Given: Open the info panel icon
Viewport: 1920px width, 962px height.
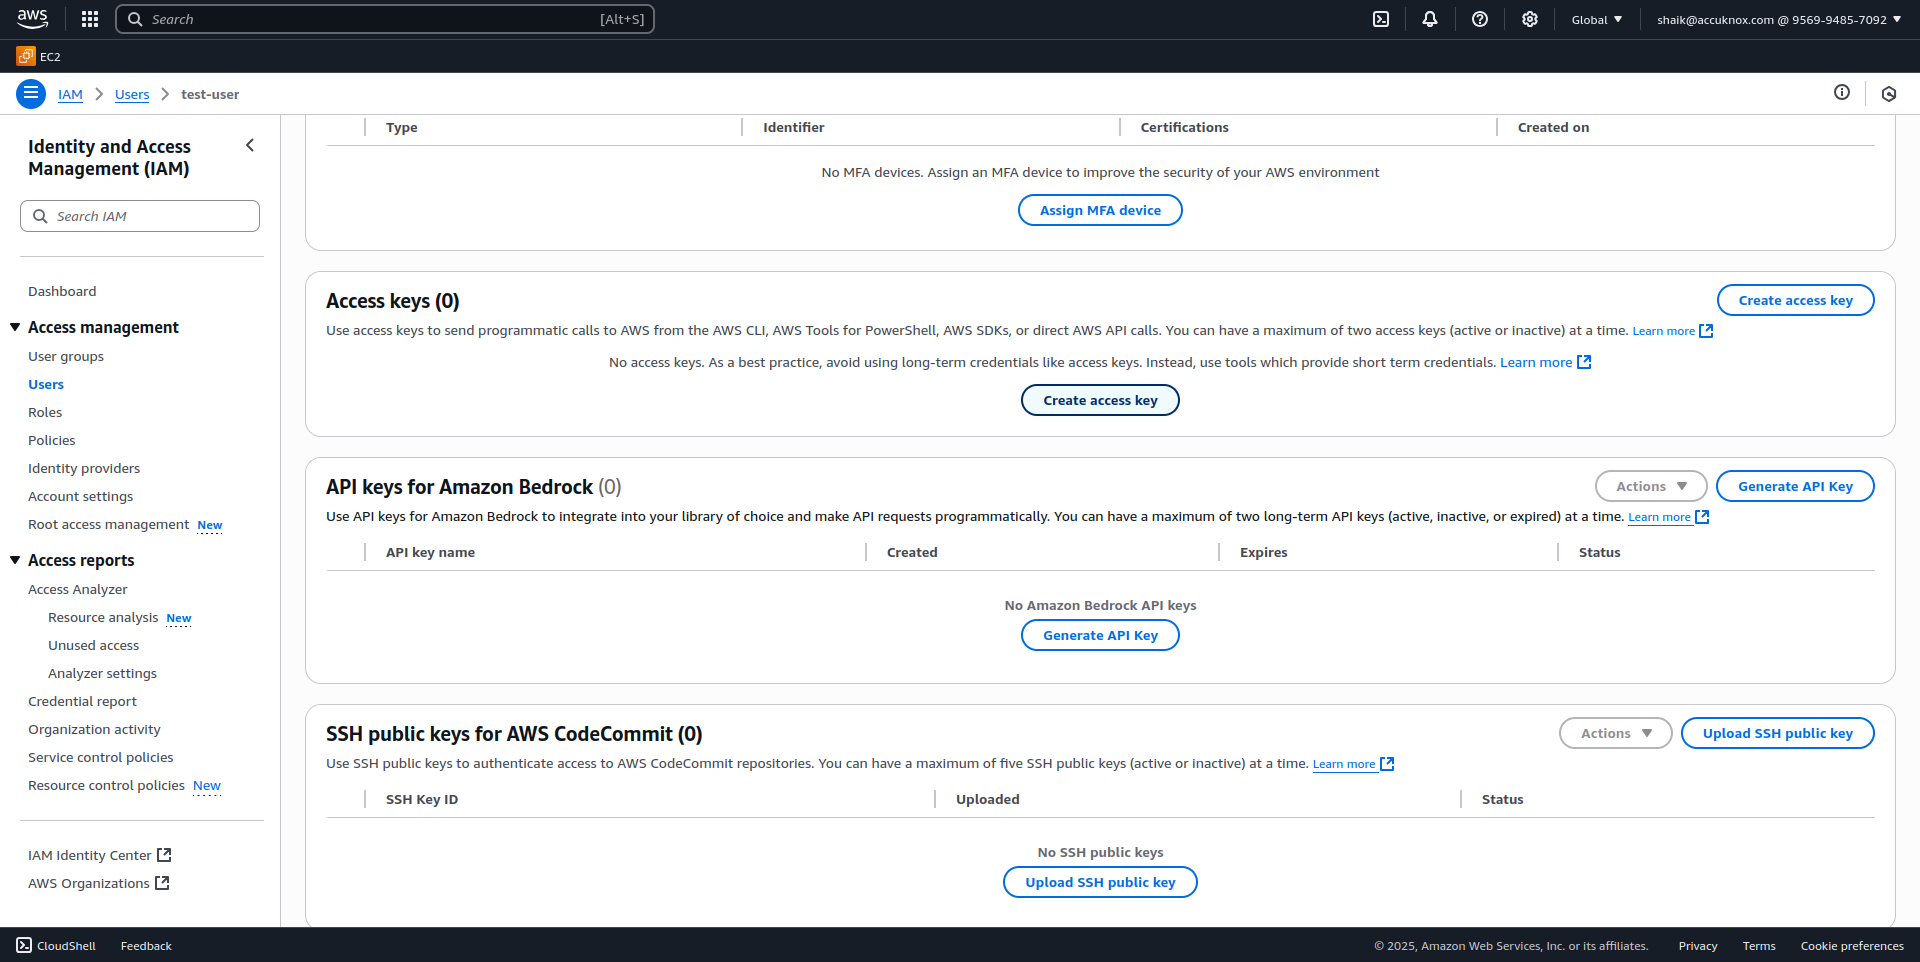Looking at the screenshot, I should point(1842,93).
